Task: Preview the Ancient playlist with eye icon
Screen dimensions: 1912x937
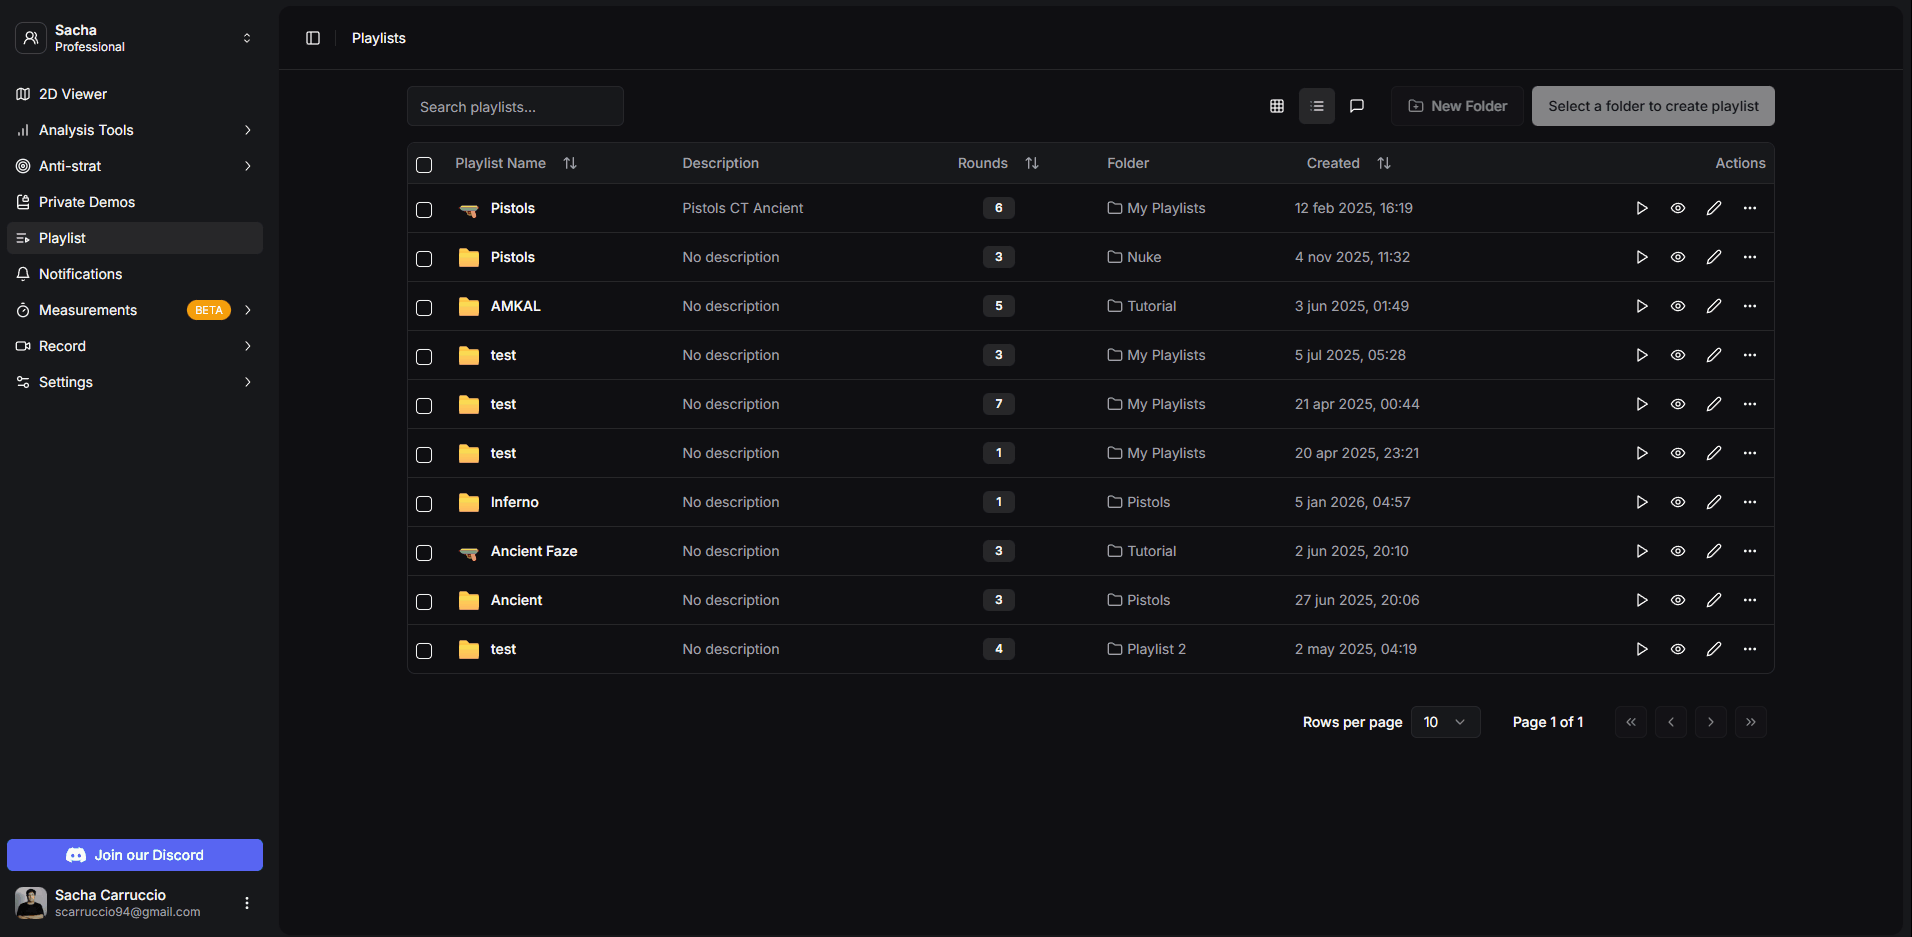Action: pyautogui.click(x=1677, y=600)
